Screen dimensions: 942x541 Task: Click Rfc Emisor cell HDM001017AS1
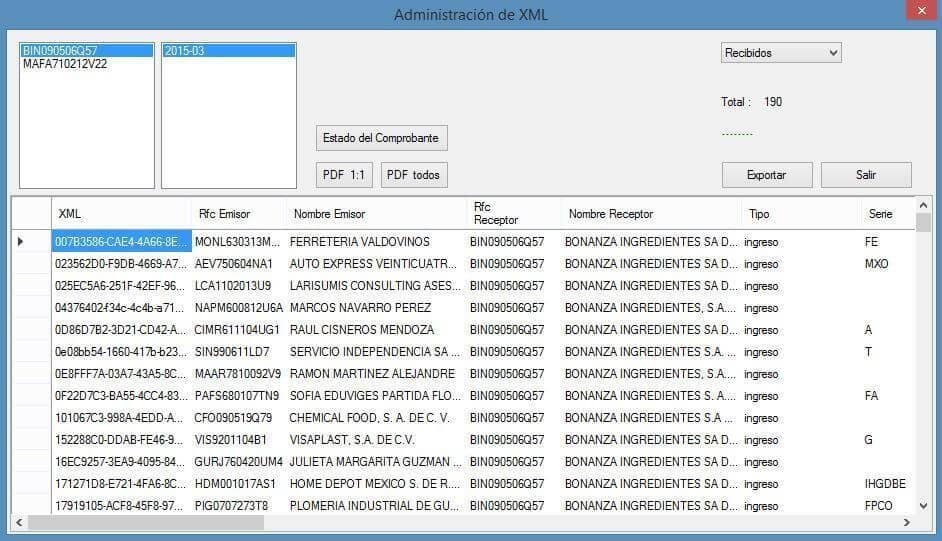[x=239, y=484]
